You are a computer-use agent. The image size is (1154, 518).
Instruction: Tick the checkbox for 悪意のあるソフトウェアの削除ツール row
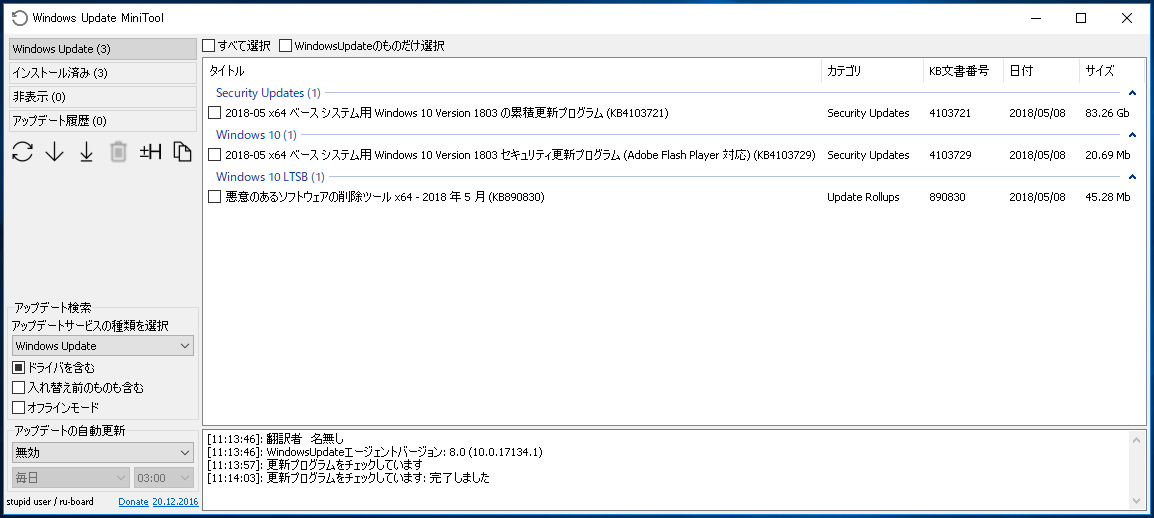[x=214, y=197]
